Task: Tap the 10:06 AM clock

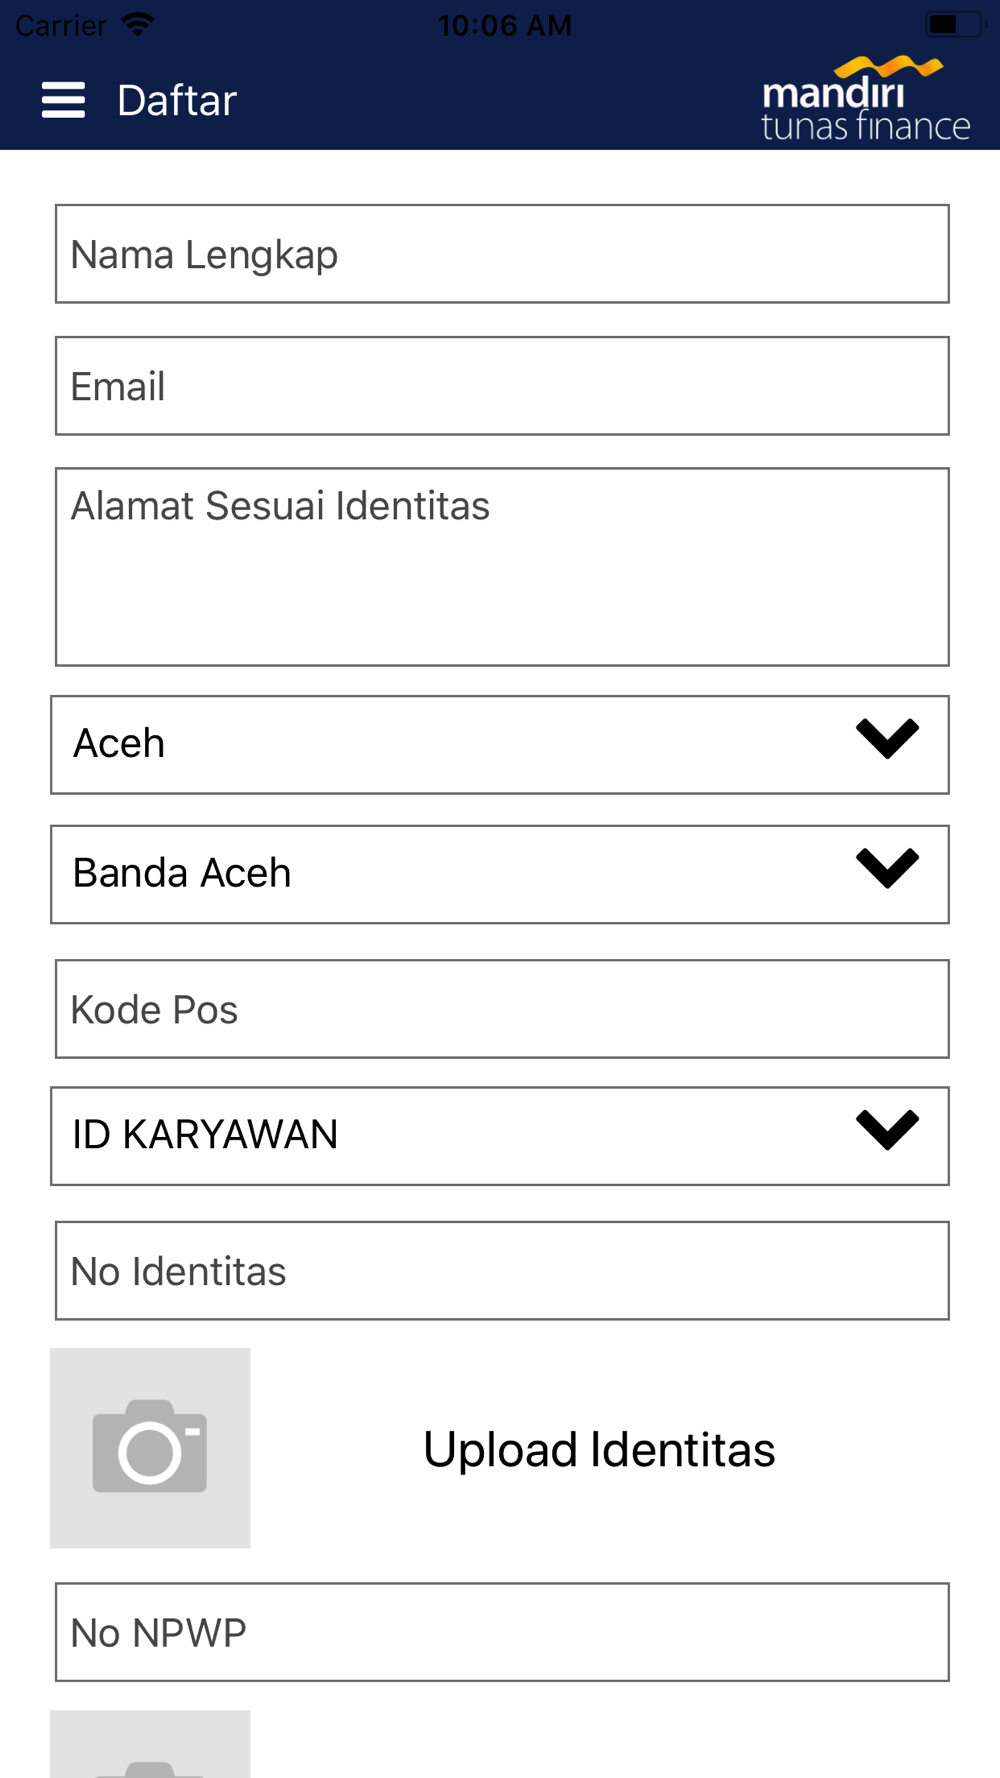Action: click(504, 25)
